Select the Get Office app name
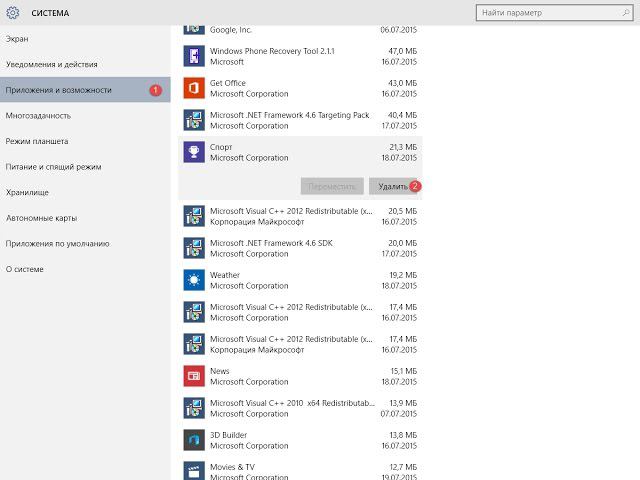 tap(228, 83)
